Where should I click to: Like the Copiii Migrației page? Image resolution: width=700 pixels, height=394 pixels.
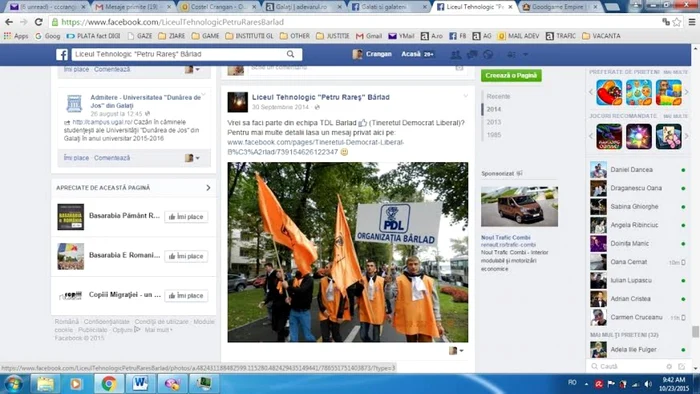point(186,295)
